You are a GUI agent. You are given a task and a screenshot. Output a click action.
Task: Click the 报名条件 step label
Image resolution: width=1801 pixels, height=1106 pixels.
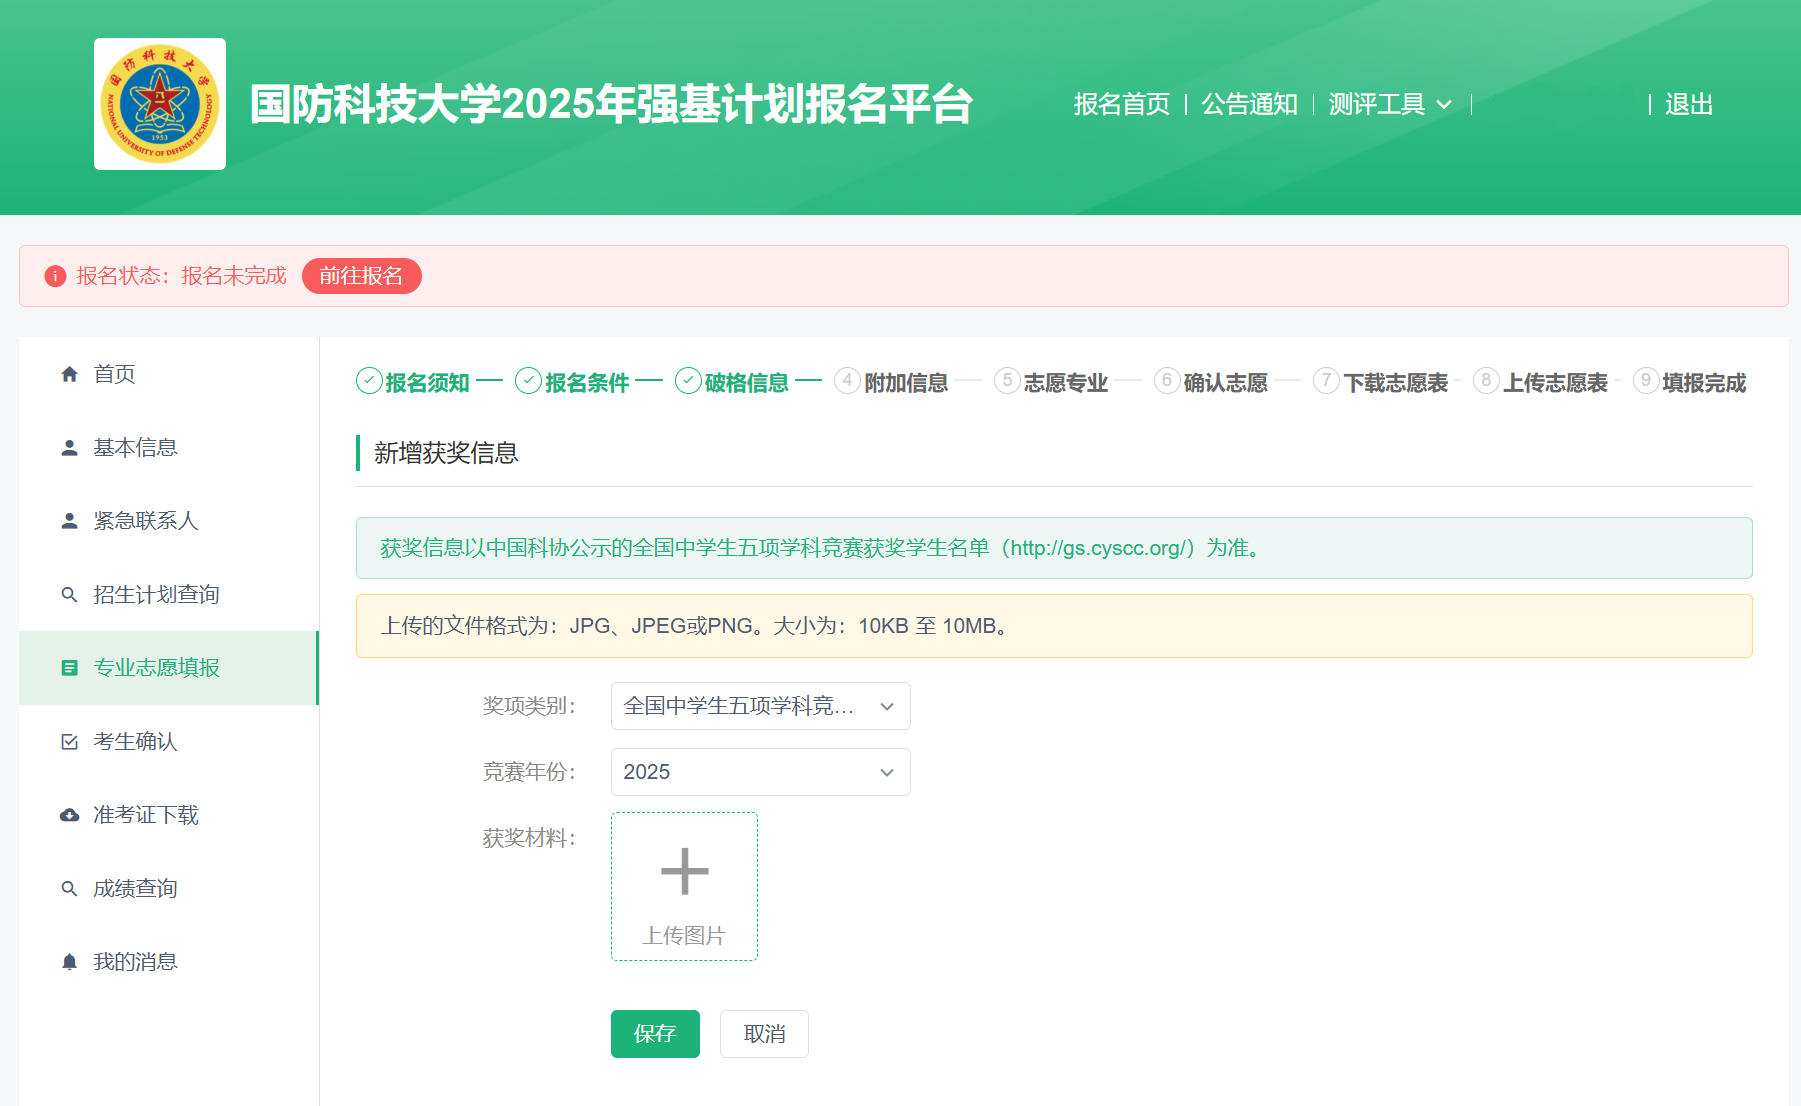coord(587,383)
